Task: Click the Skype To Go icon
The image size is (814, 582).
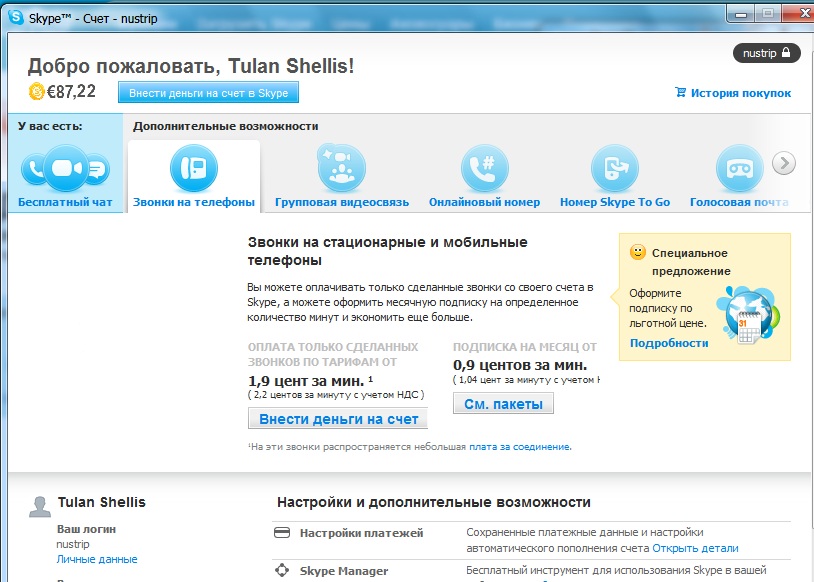Action: tap(615, 169)
